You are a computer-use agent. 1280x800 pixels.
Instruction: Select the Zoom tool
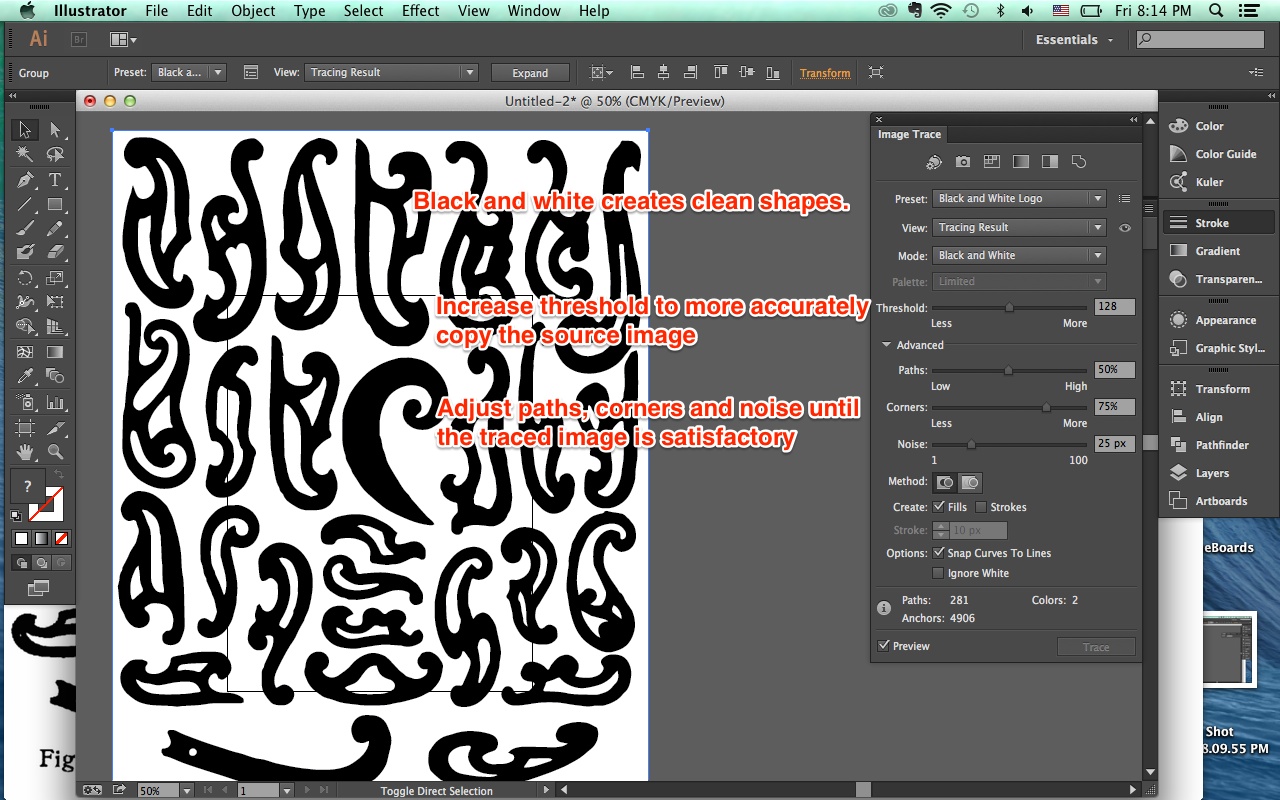tap(55, 452)
